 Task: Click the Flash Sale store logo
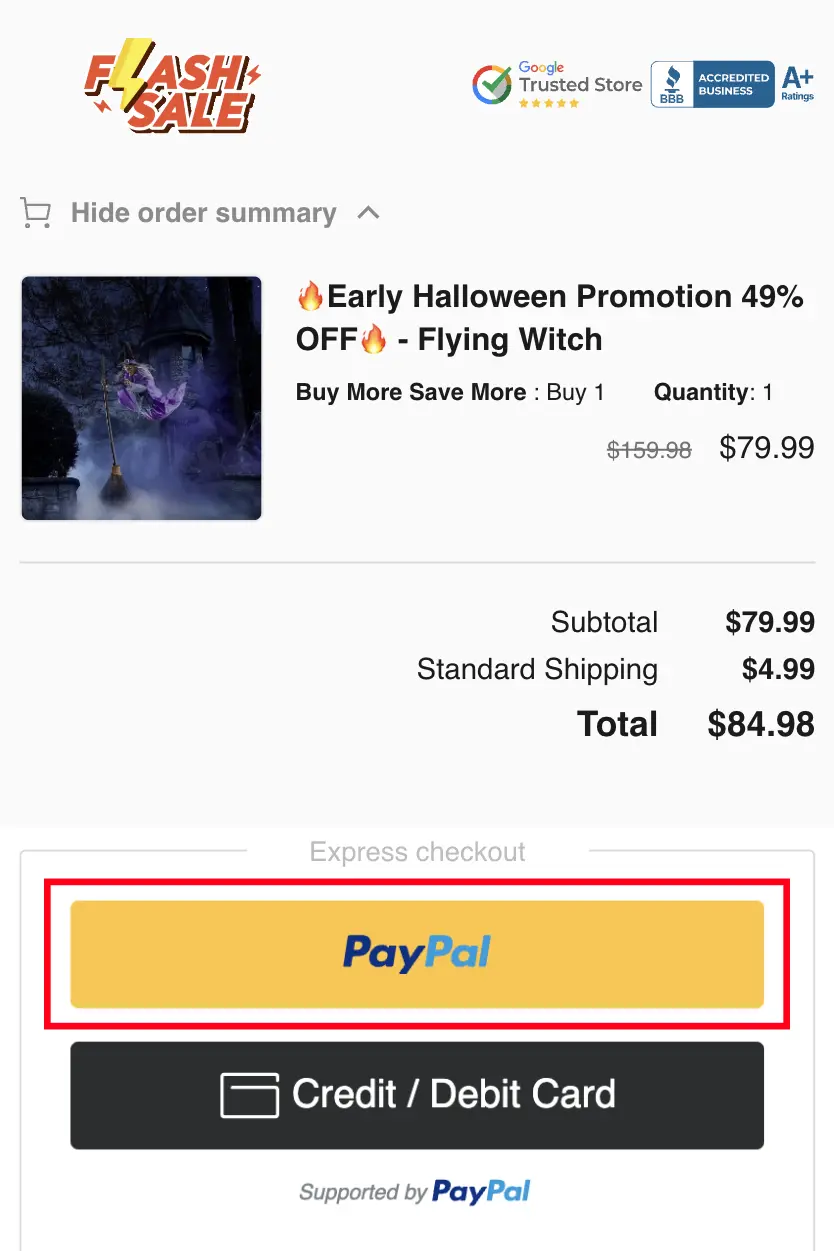point(172,85)
